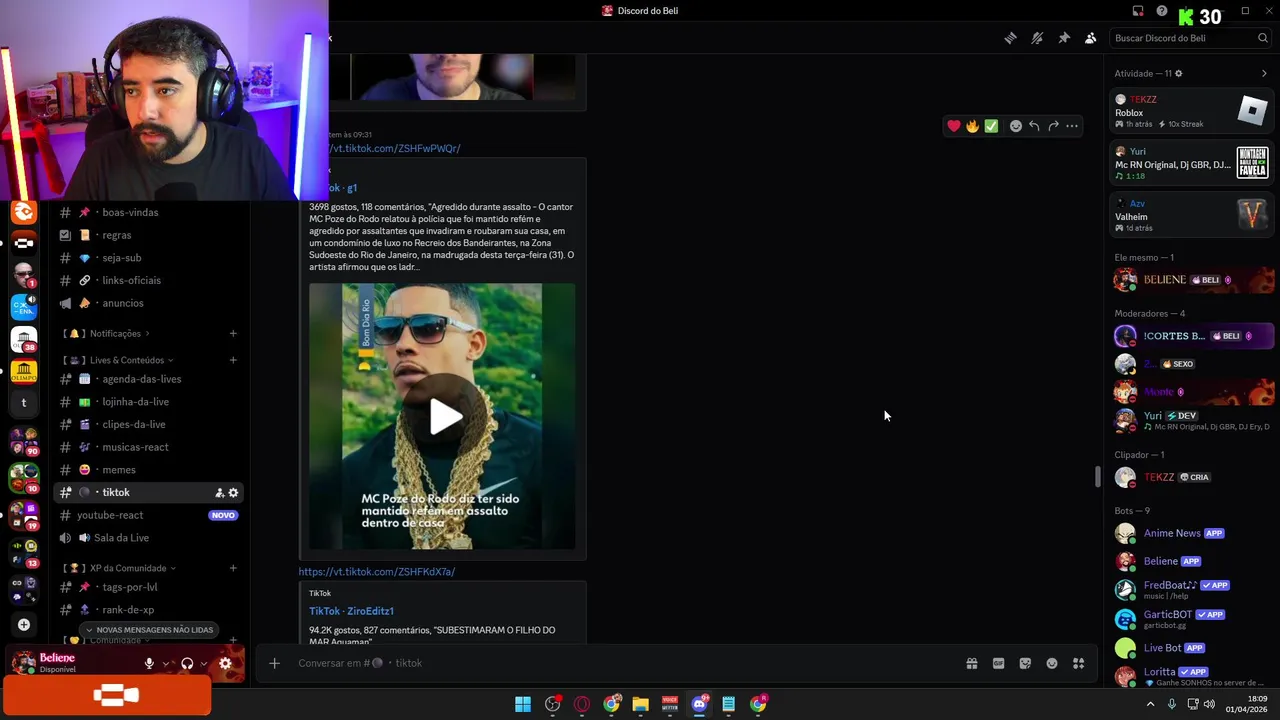Image resolution: width=1280 pixels, height=720 pixels.
Task: React with the red heart emoji
Action: coord(954,126)
